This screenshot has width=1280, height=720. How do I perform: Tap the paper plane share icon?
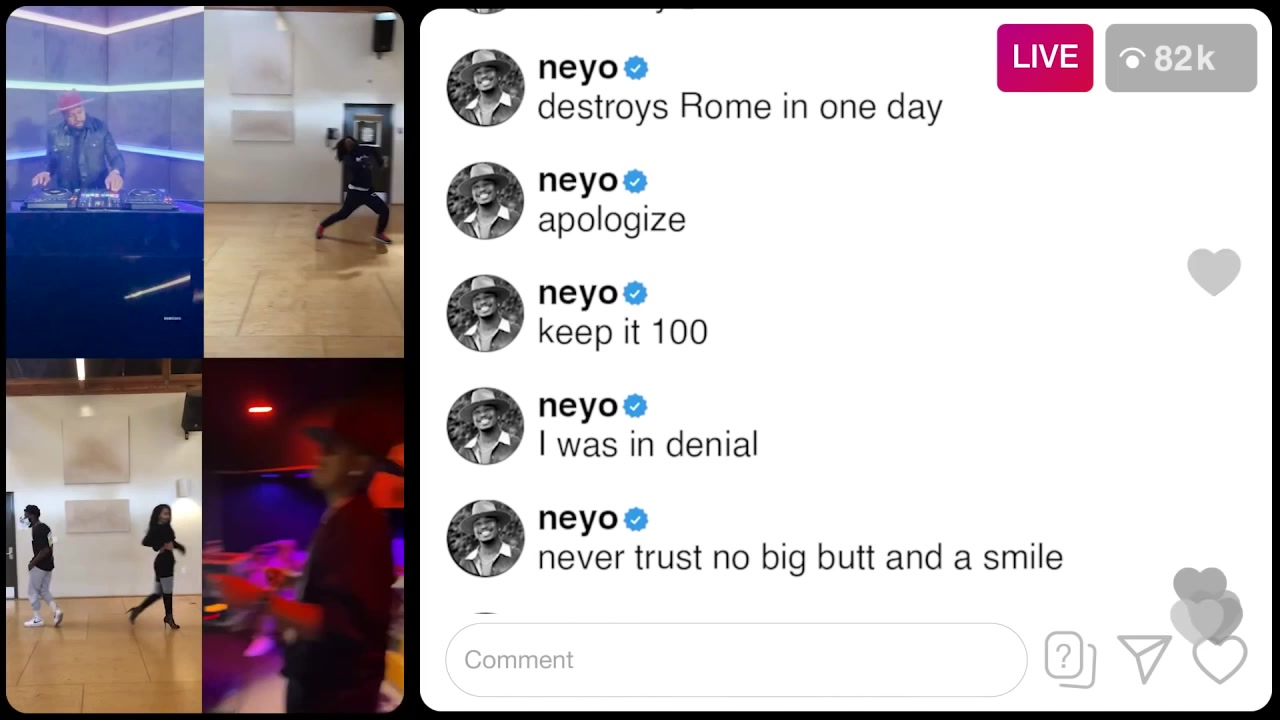(1144, 659)
